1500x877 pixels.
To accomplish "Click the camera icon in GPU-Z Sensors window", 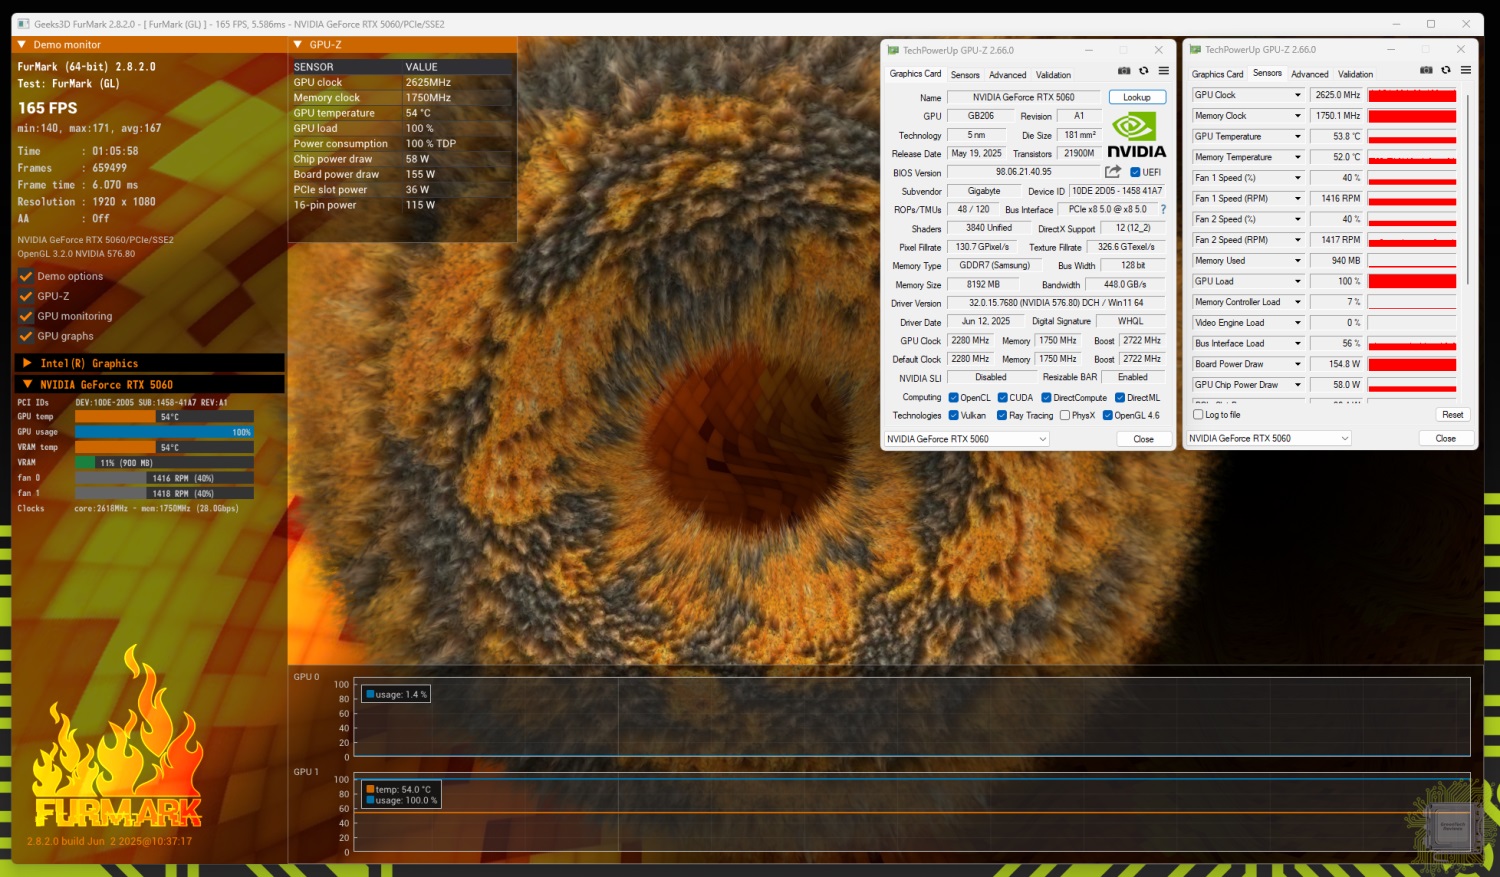I will [1426, 70].
